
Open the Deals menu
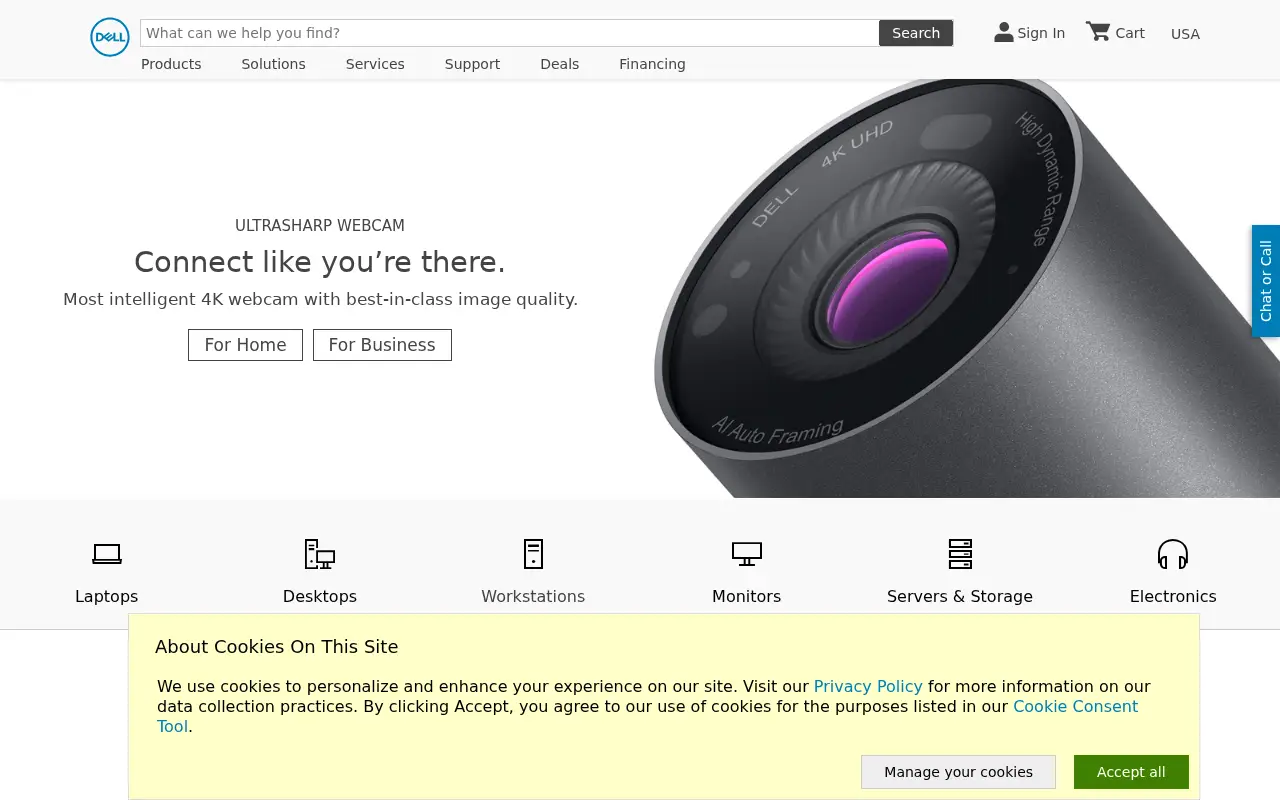(x=560, y=64)
